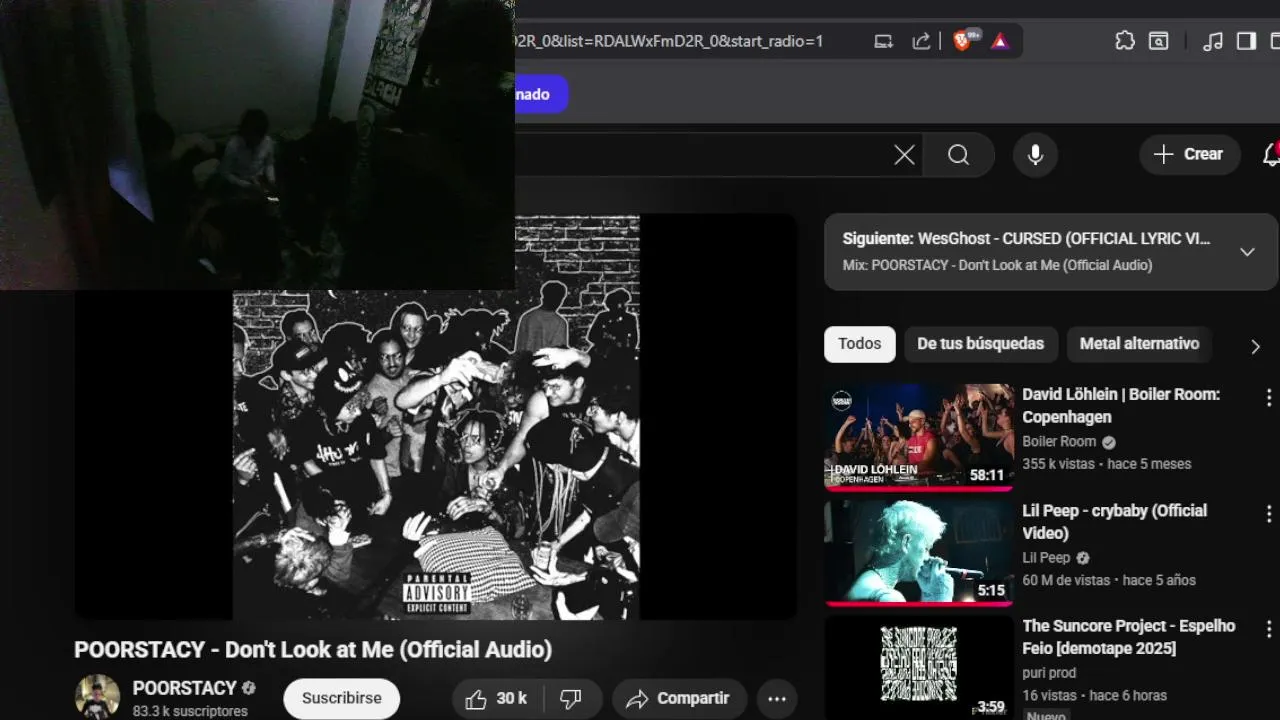Open The Suncore Project - Espelho Feio title
Screen dimensions: 1280x720
(1128, 637)
